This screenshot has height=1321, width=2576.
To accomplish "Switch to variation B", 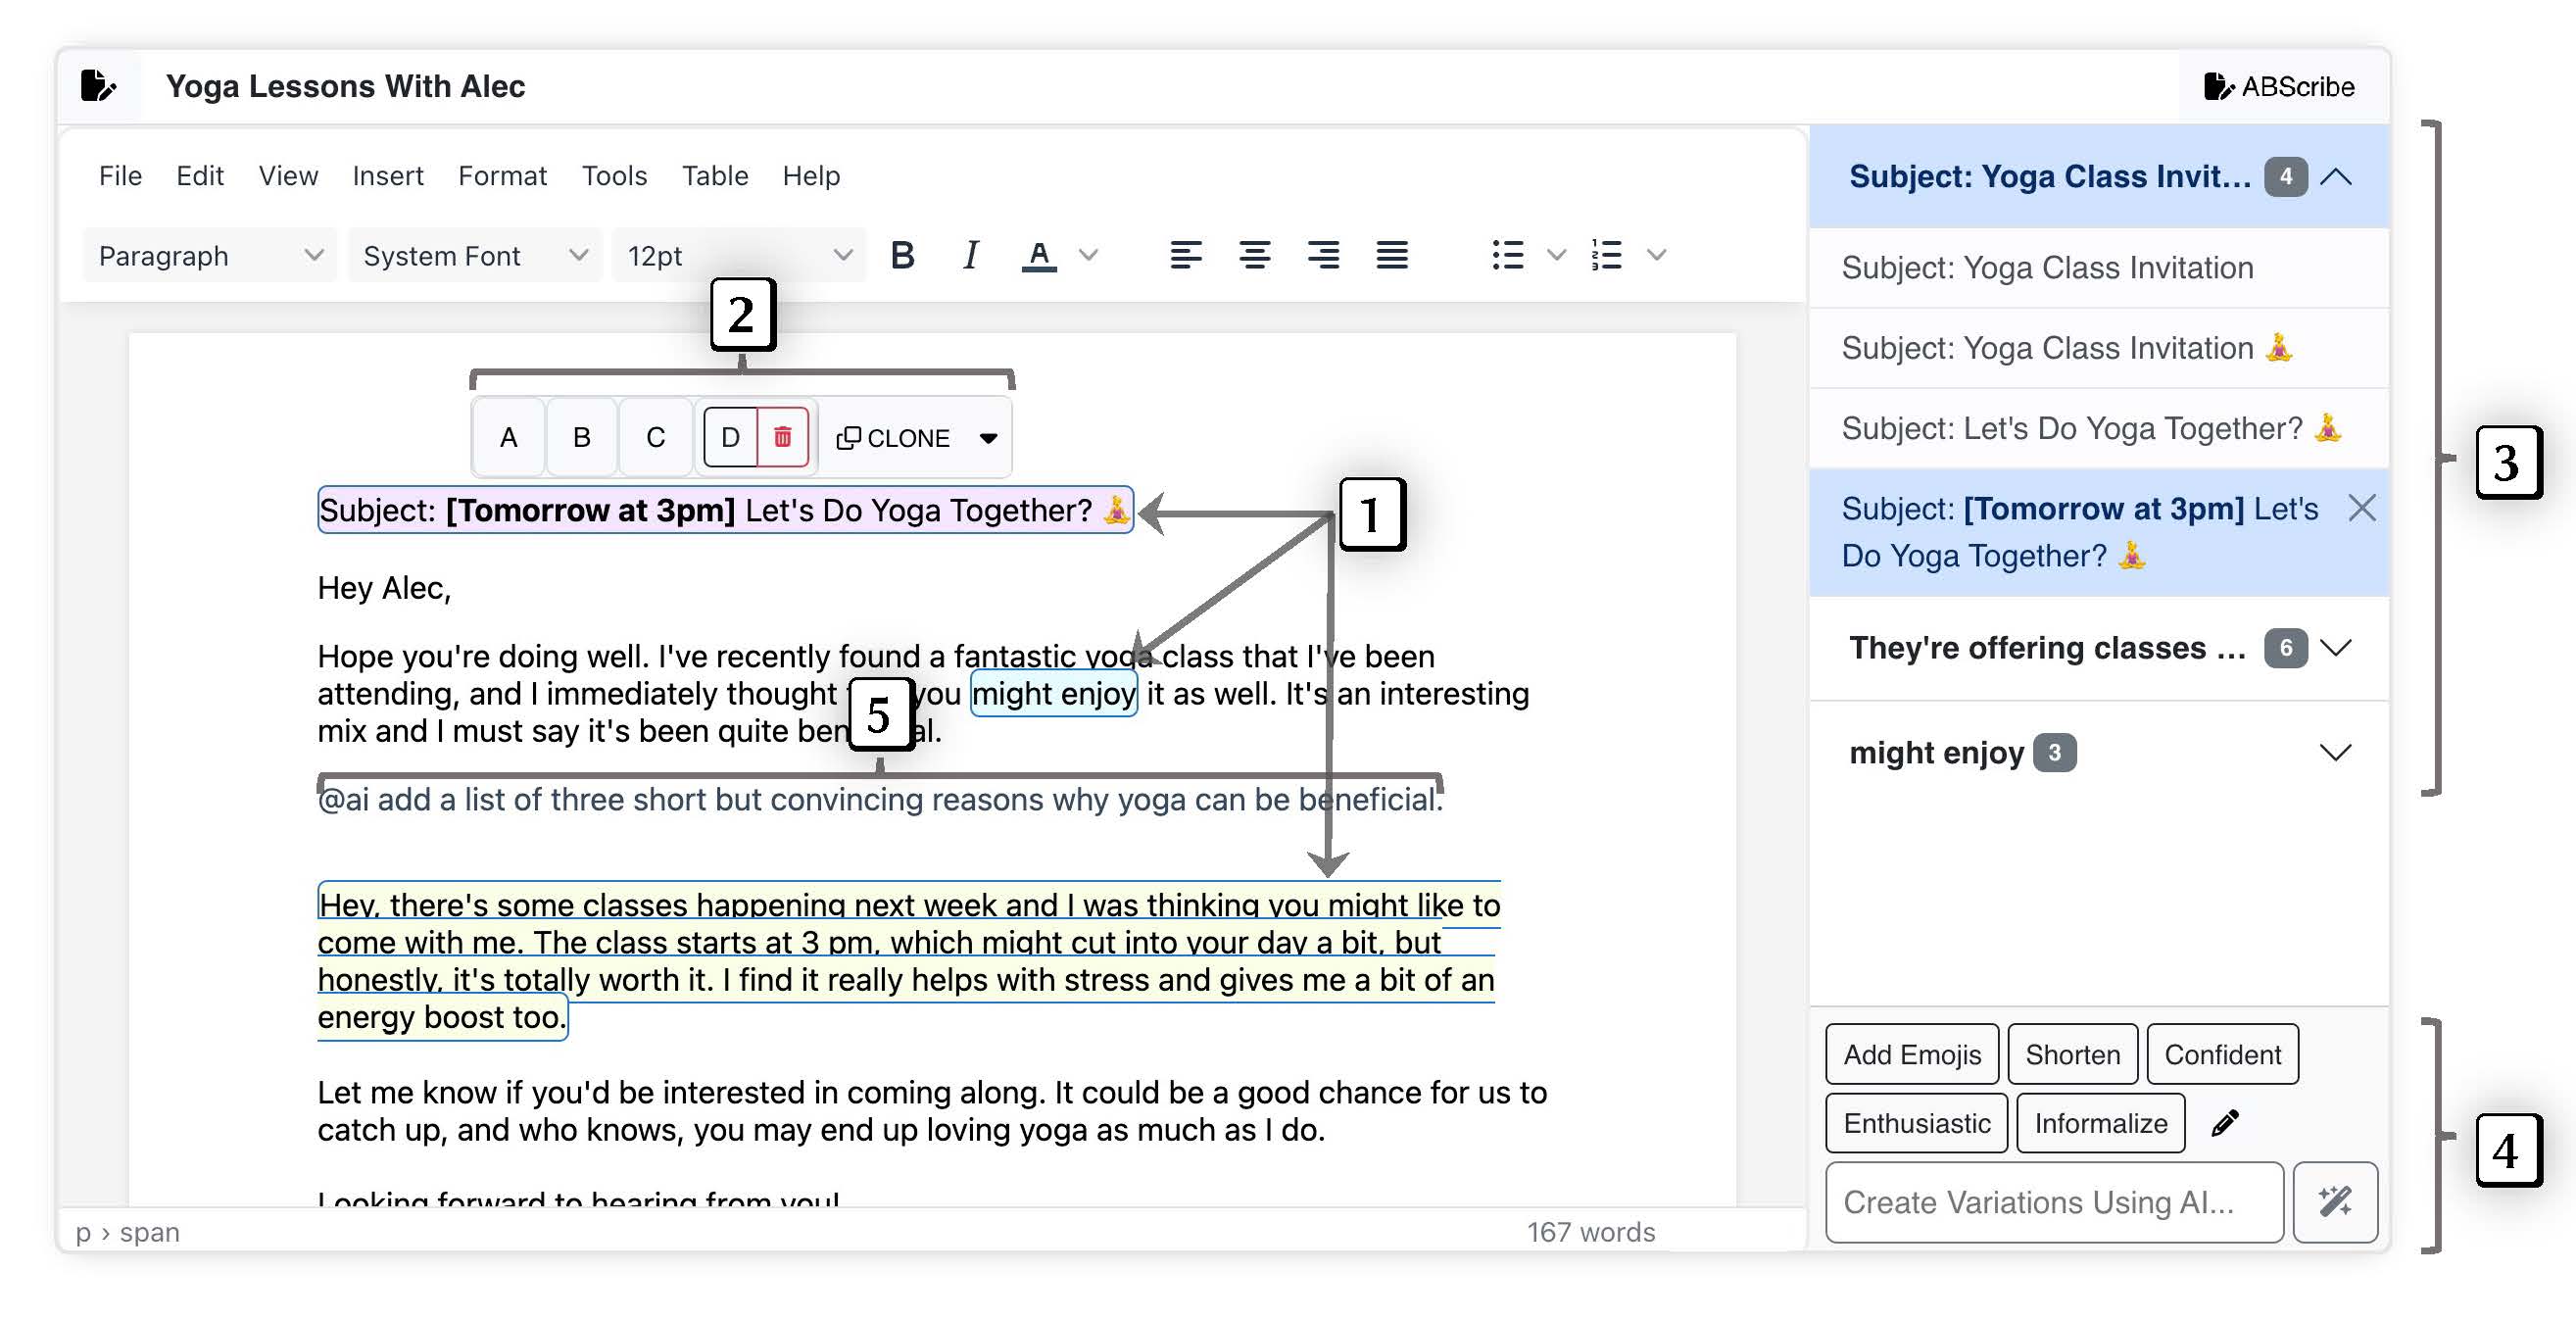I will (x=581, y=437).
